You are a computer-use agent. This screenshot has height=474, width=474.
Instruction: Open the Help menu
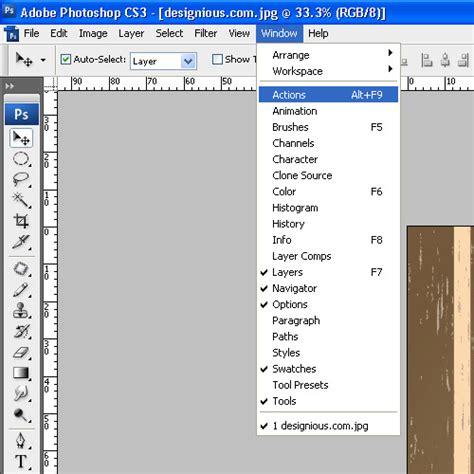point(318,33)
